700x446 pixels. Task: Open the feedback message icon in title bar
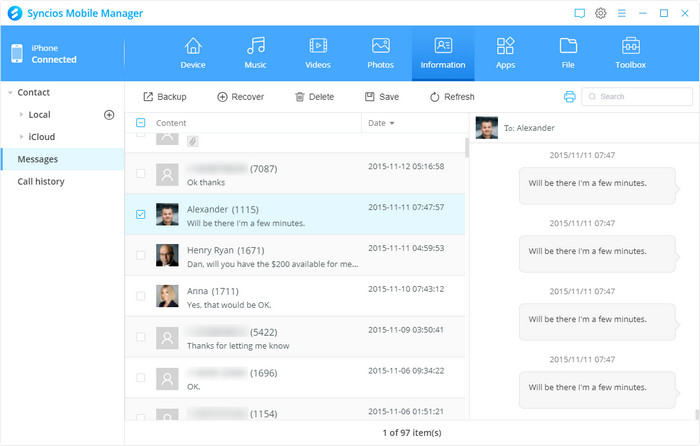pos(579,13)
